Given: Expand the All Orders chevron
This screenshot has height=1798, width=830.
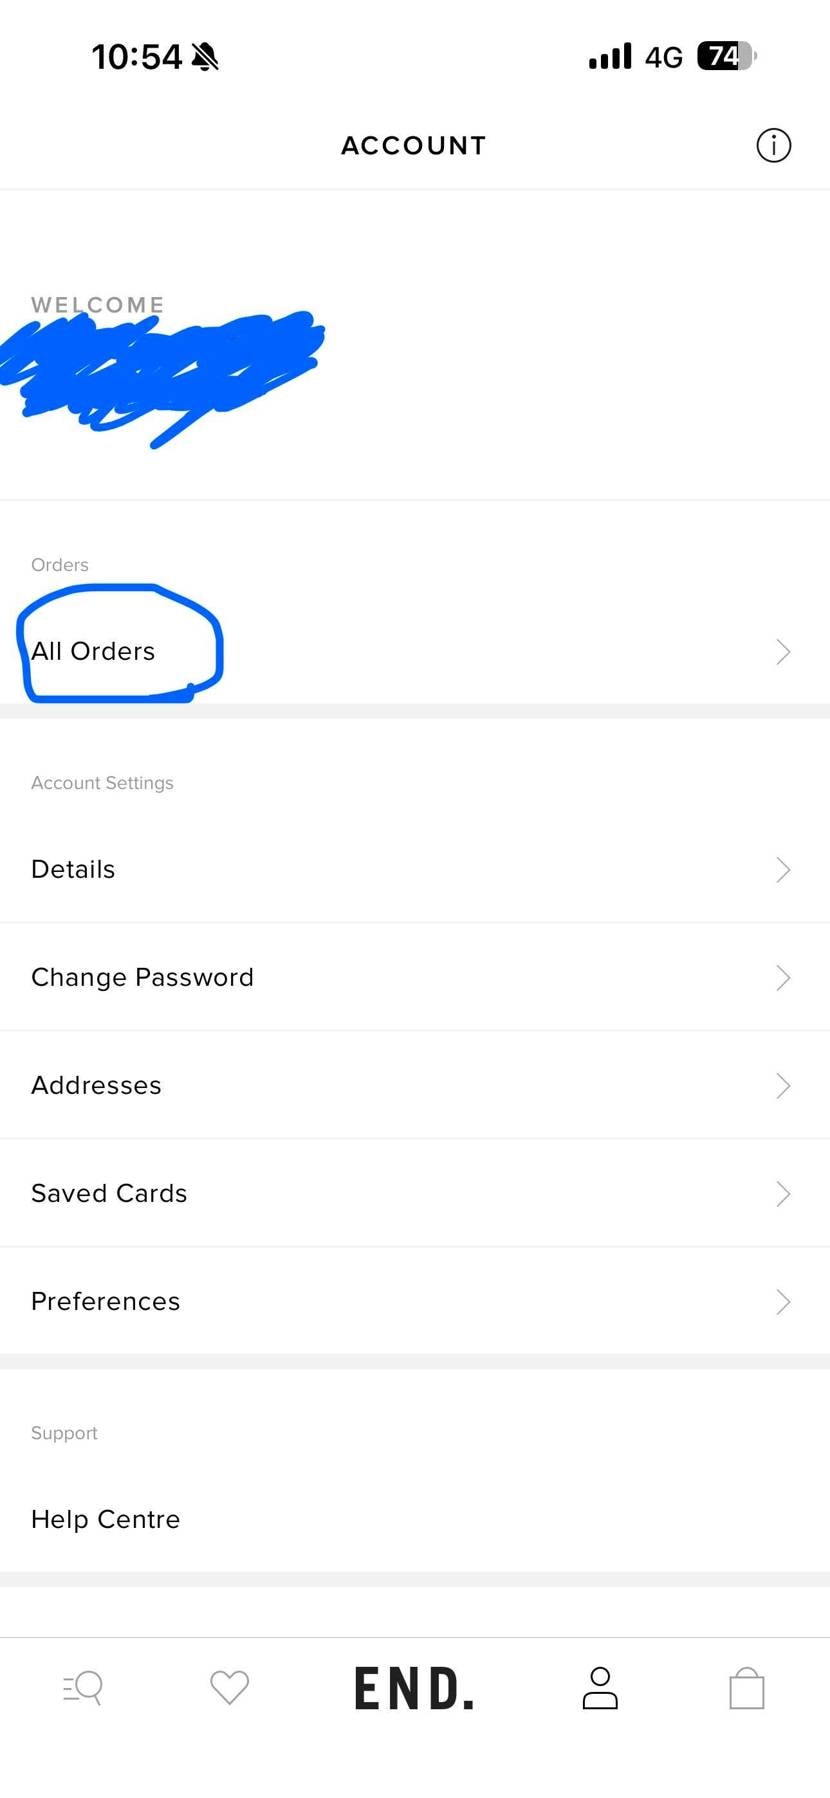Looking at the screenshot, I should click(x=783, y=652).
